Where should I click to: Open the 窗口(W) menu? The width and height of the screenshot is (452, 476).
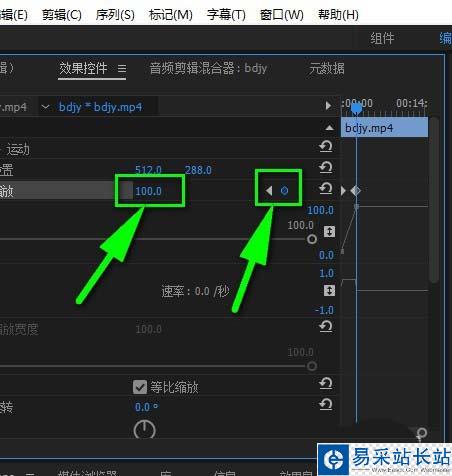(282, 15)
